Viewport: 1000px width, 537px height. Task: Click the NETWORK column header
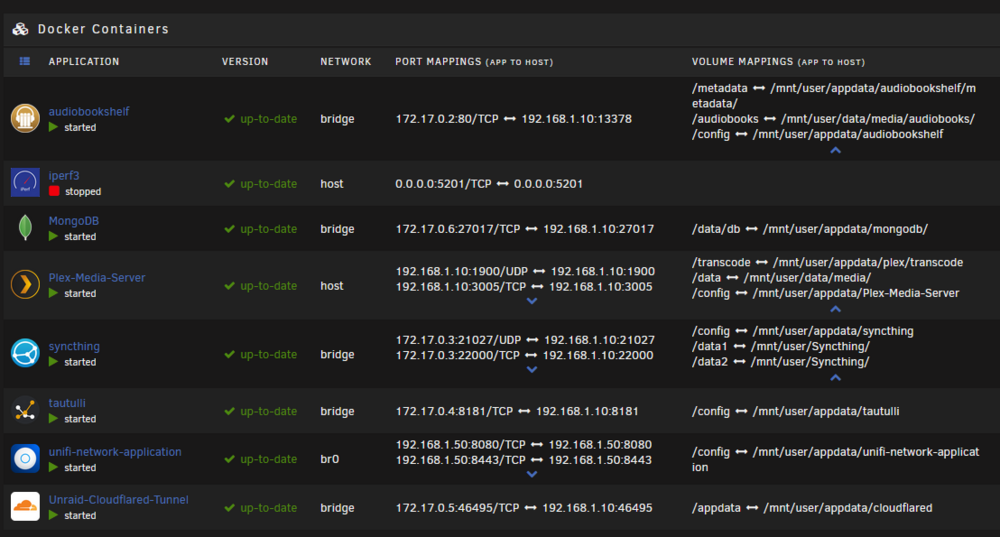(346, 62)
